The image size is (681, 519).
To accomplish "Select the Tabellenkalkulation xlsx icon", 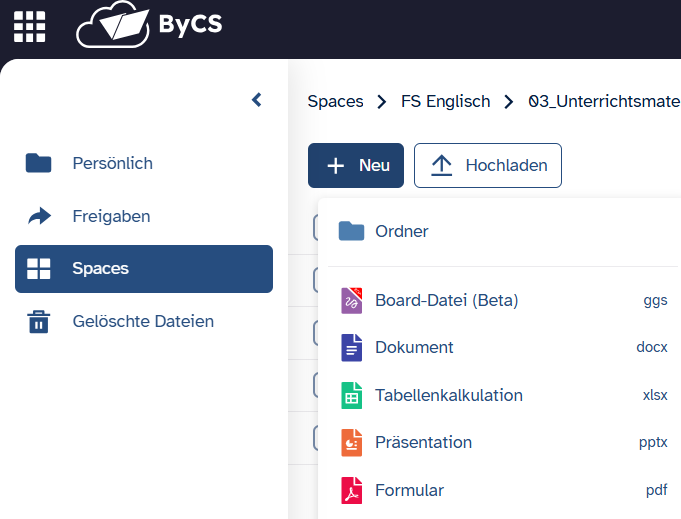I will click(x=351, y=395).
